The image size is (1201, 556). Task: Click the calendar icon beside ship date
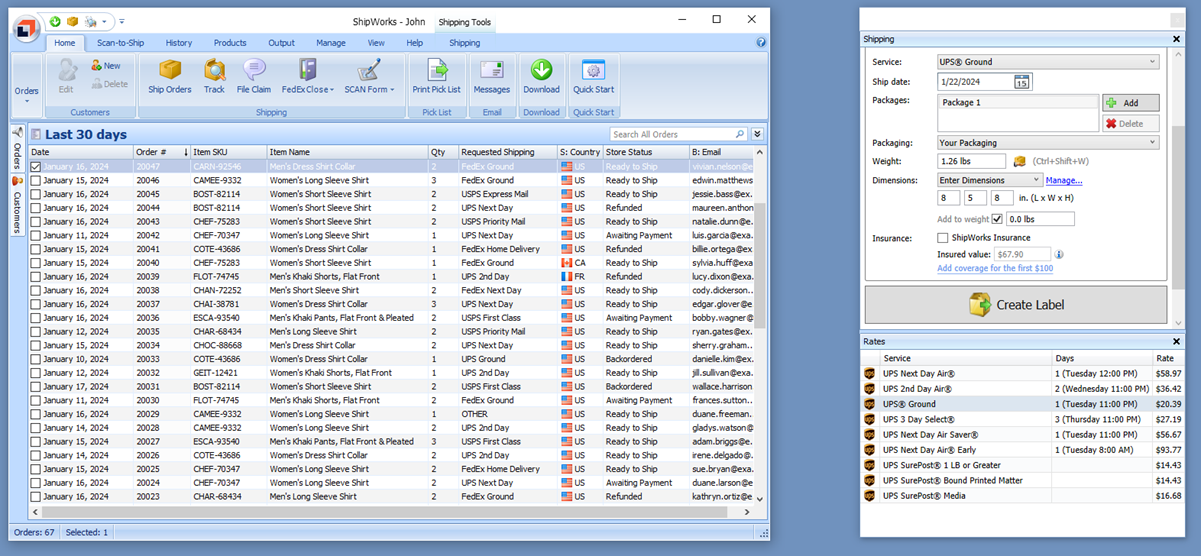pyautogui.click(x=1021, y=82)
